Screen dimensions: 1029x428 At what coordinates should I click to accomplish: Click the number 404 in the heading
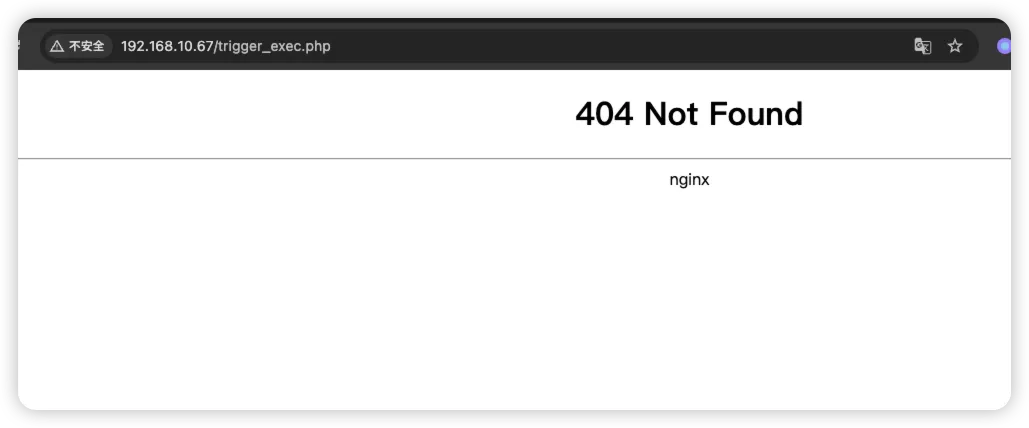[x=604, y=114]
